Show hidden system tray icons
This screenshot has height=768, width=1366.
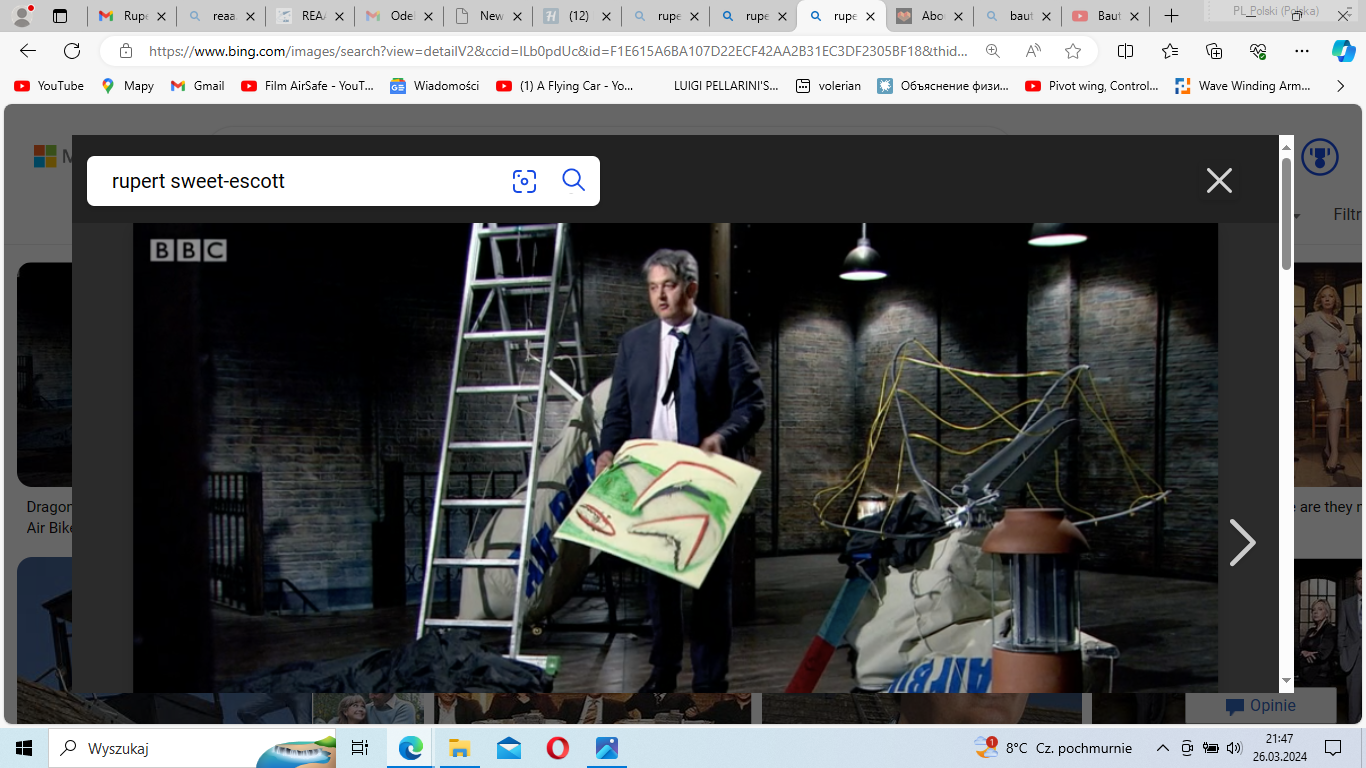click(1162, 748)
